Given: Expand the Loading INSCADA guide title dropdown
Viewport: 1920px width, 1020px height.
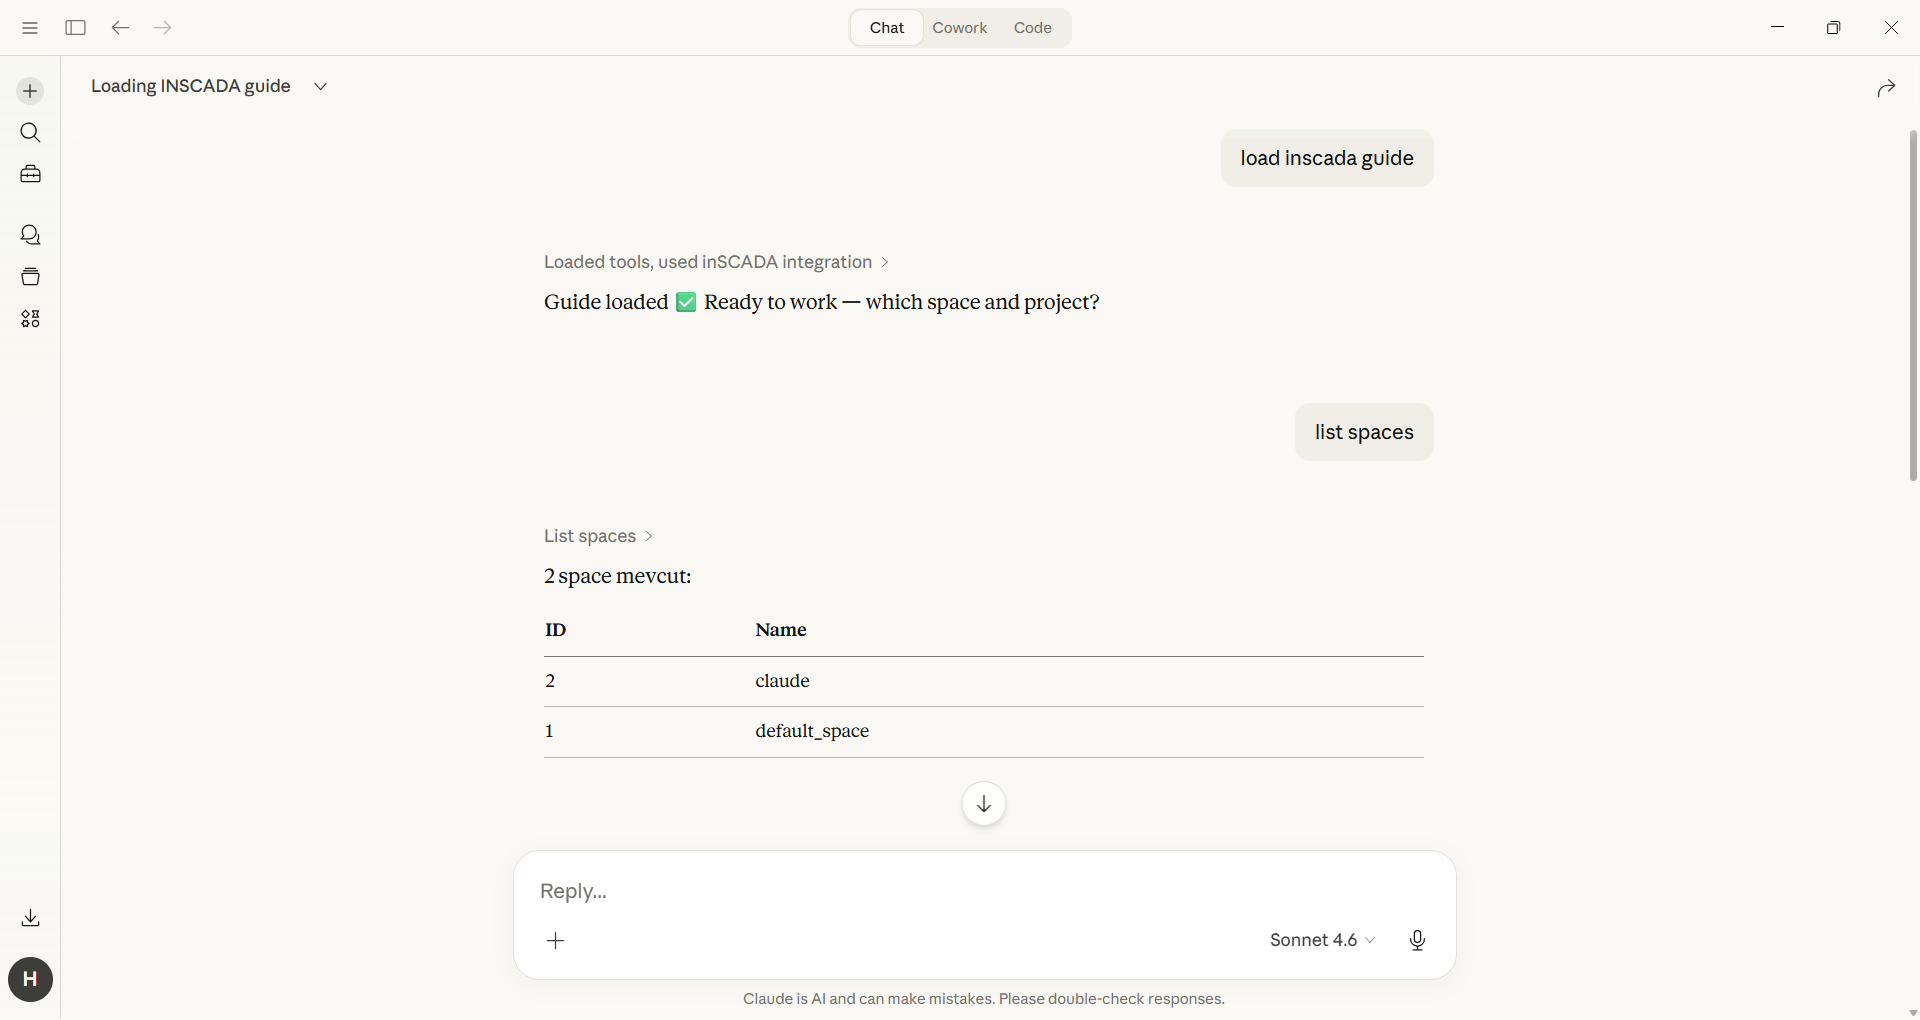Looking at the screenshot, I should [x=320, y=86].
